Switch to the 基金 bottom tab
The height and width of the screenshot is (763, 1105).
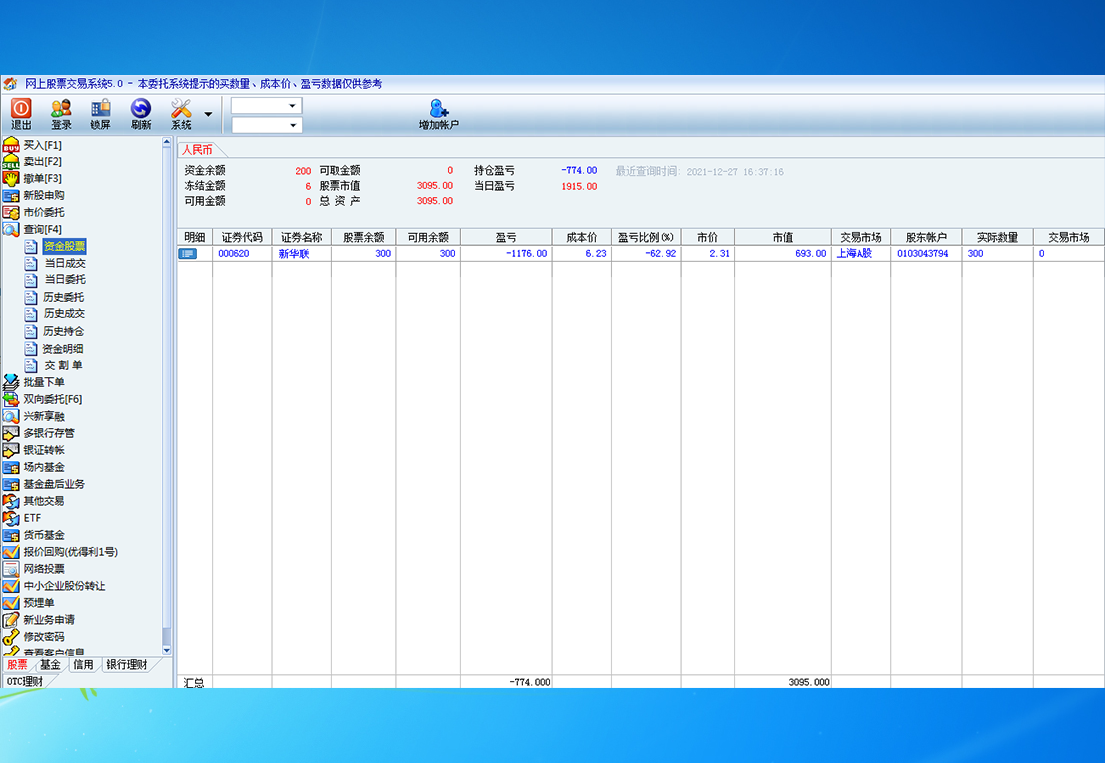tap(50, 665)
